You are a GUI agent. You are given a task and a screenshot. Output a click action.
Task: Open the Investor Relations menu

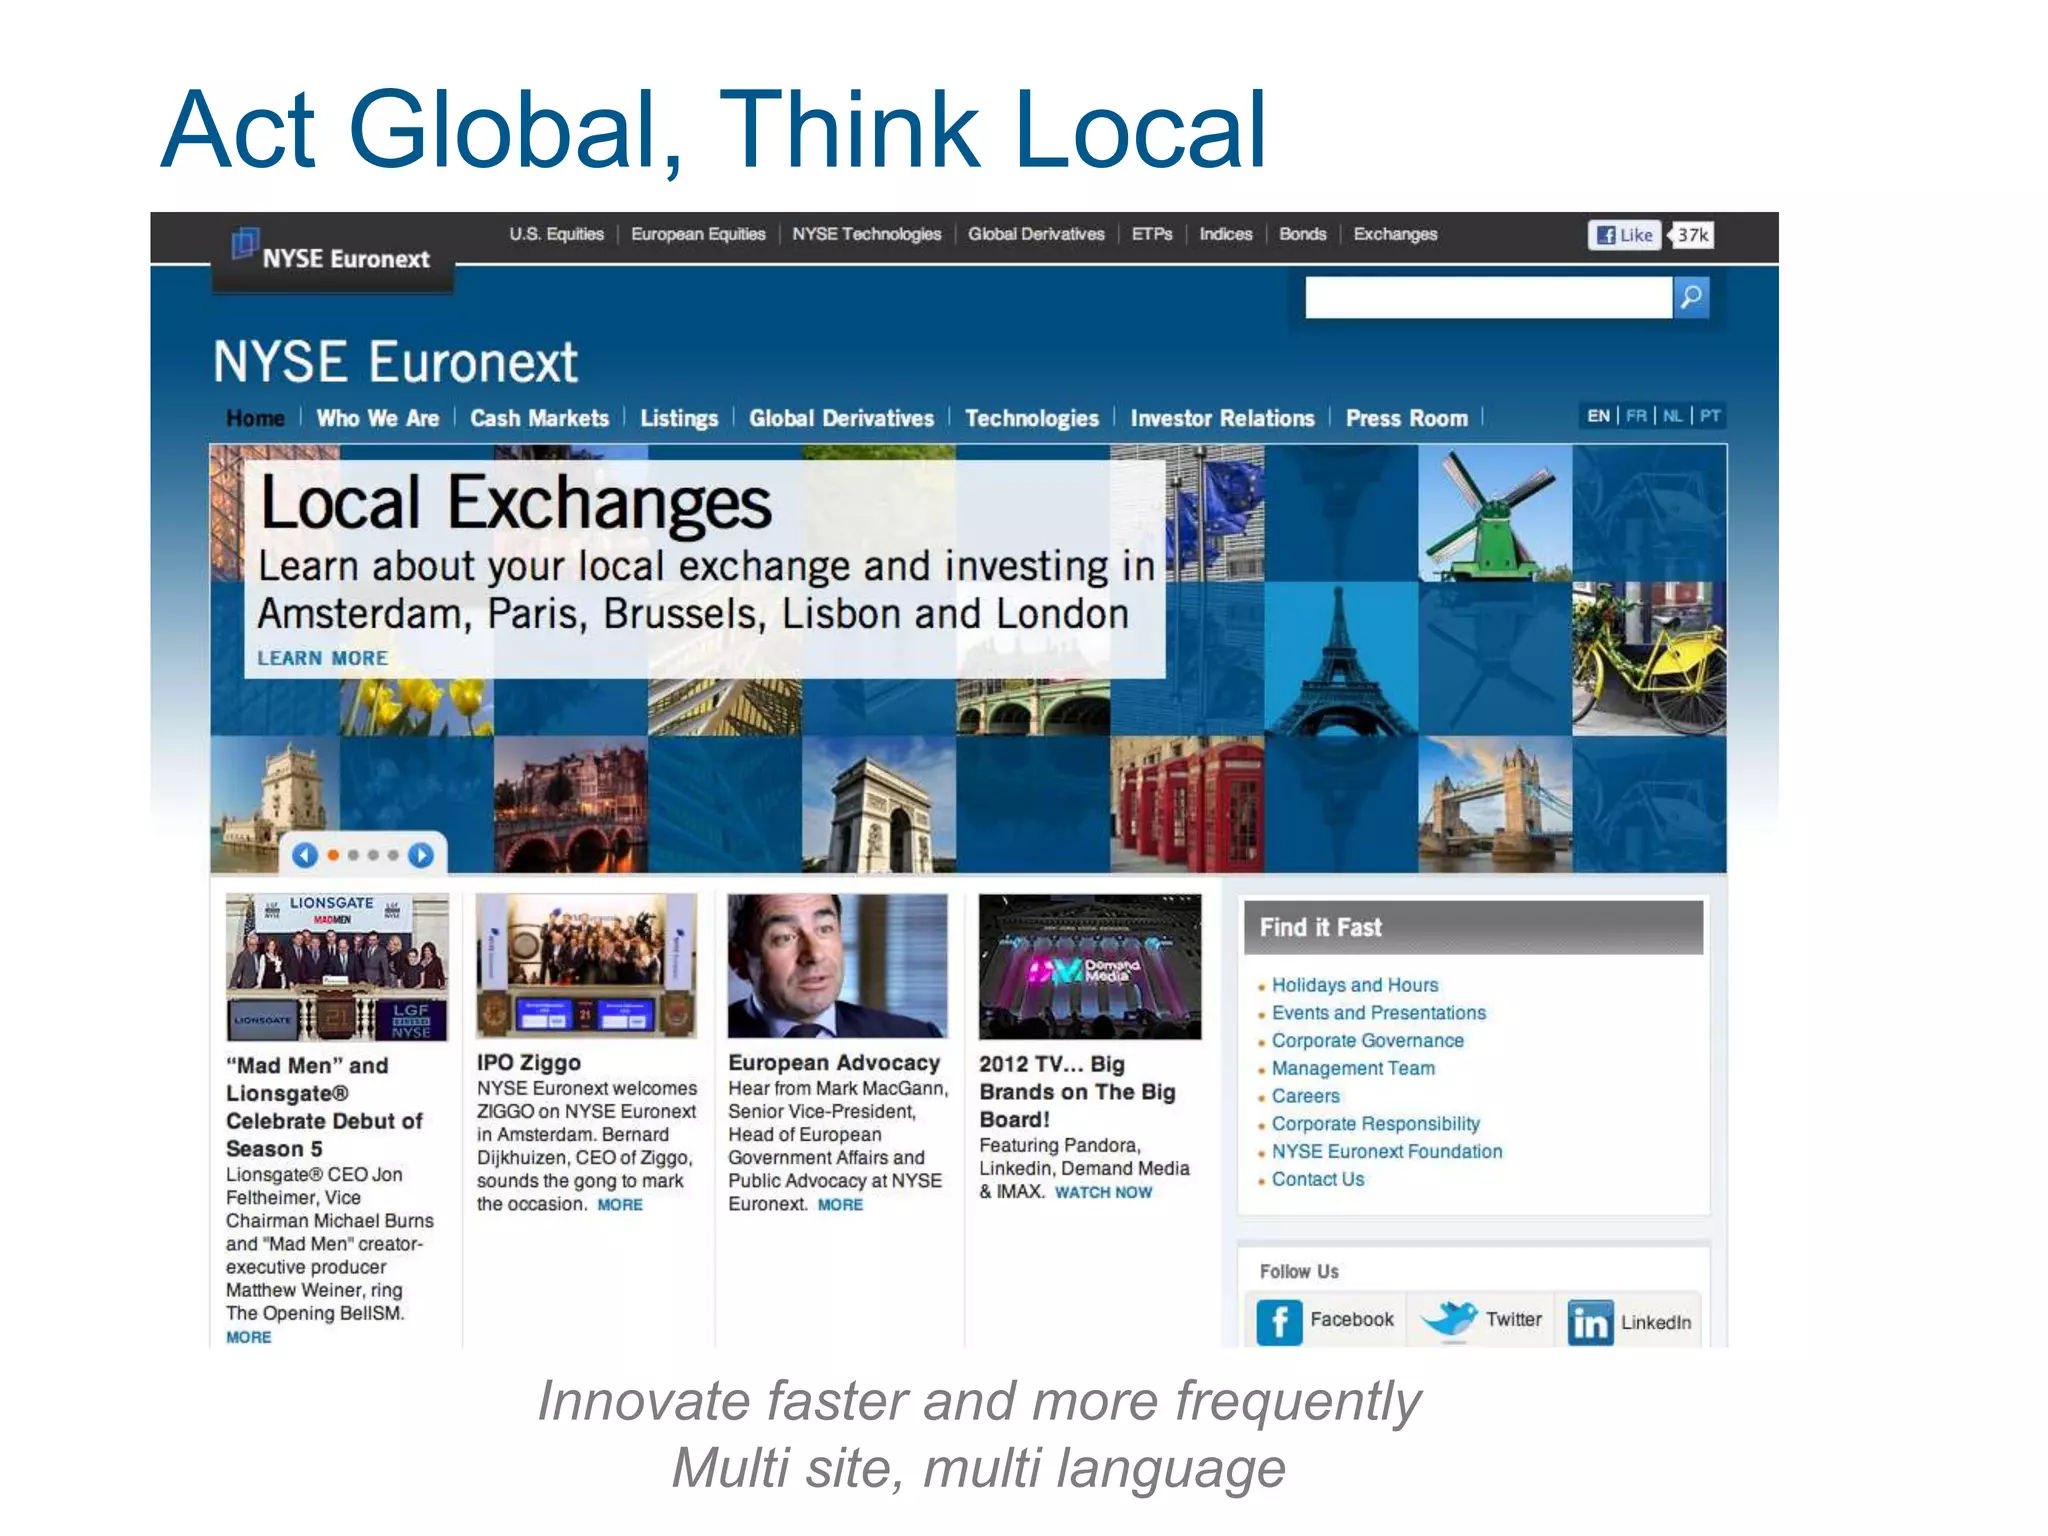click(x=1222, y=418)
